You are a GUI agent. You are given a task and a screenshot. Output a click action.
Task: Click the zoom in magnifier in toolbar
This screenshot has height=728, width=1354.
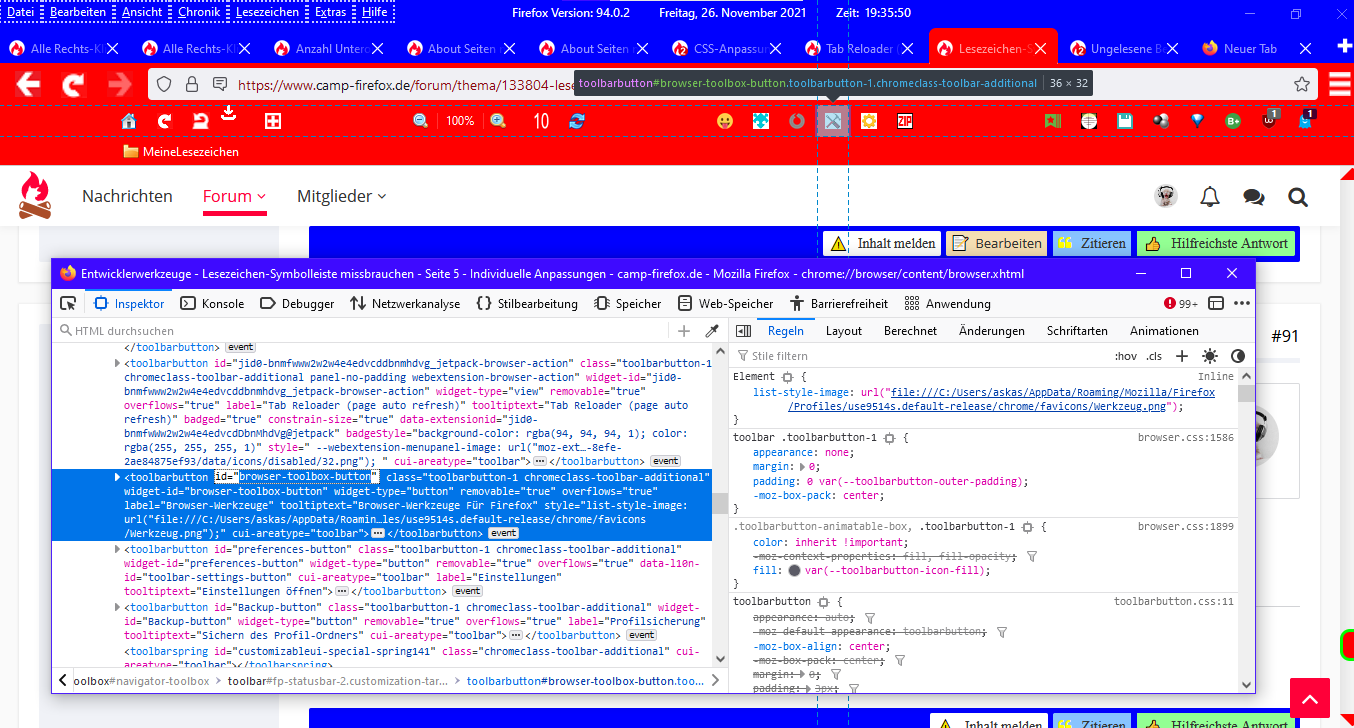click(497, 121)
